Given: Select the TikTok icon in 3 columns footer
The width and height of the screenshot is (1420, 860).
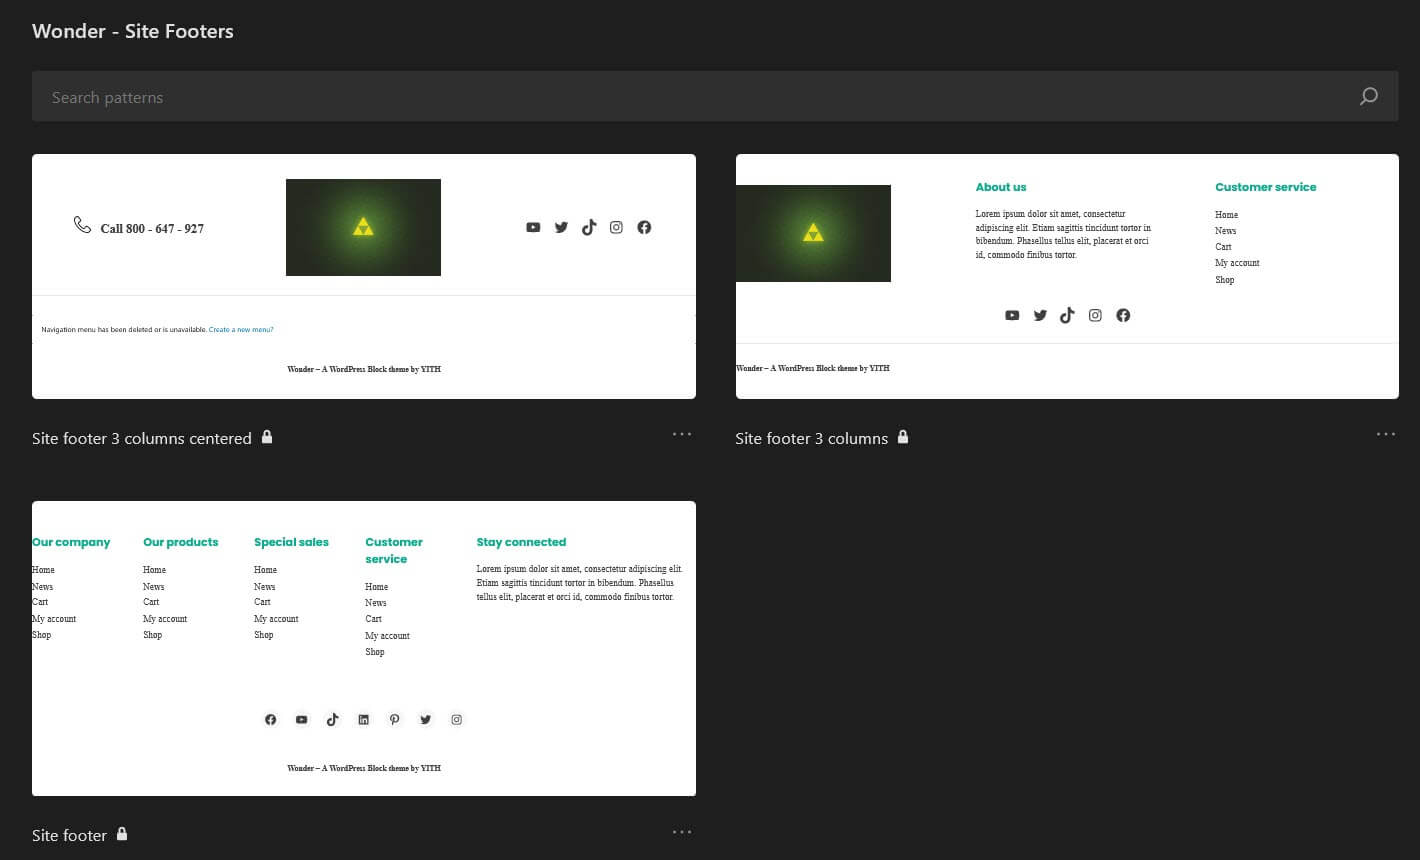Looking at the screenshot, I should [x=1067, y=315].
